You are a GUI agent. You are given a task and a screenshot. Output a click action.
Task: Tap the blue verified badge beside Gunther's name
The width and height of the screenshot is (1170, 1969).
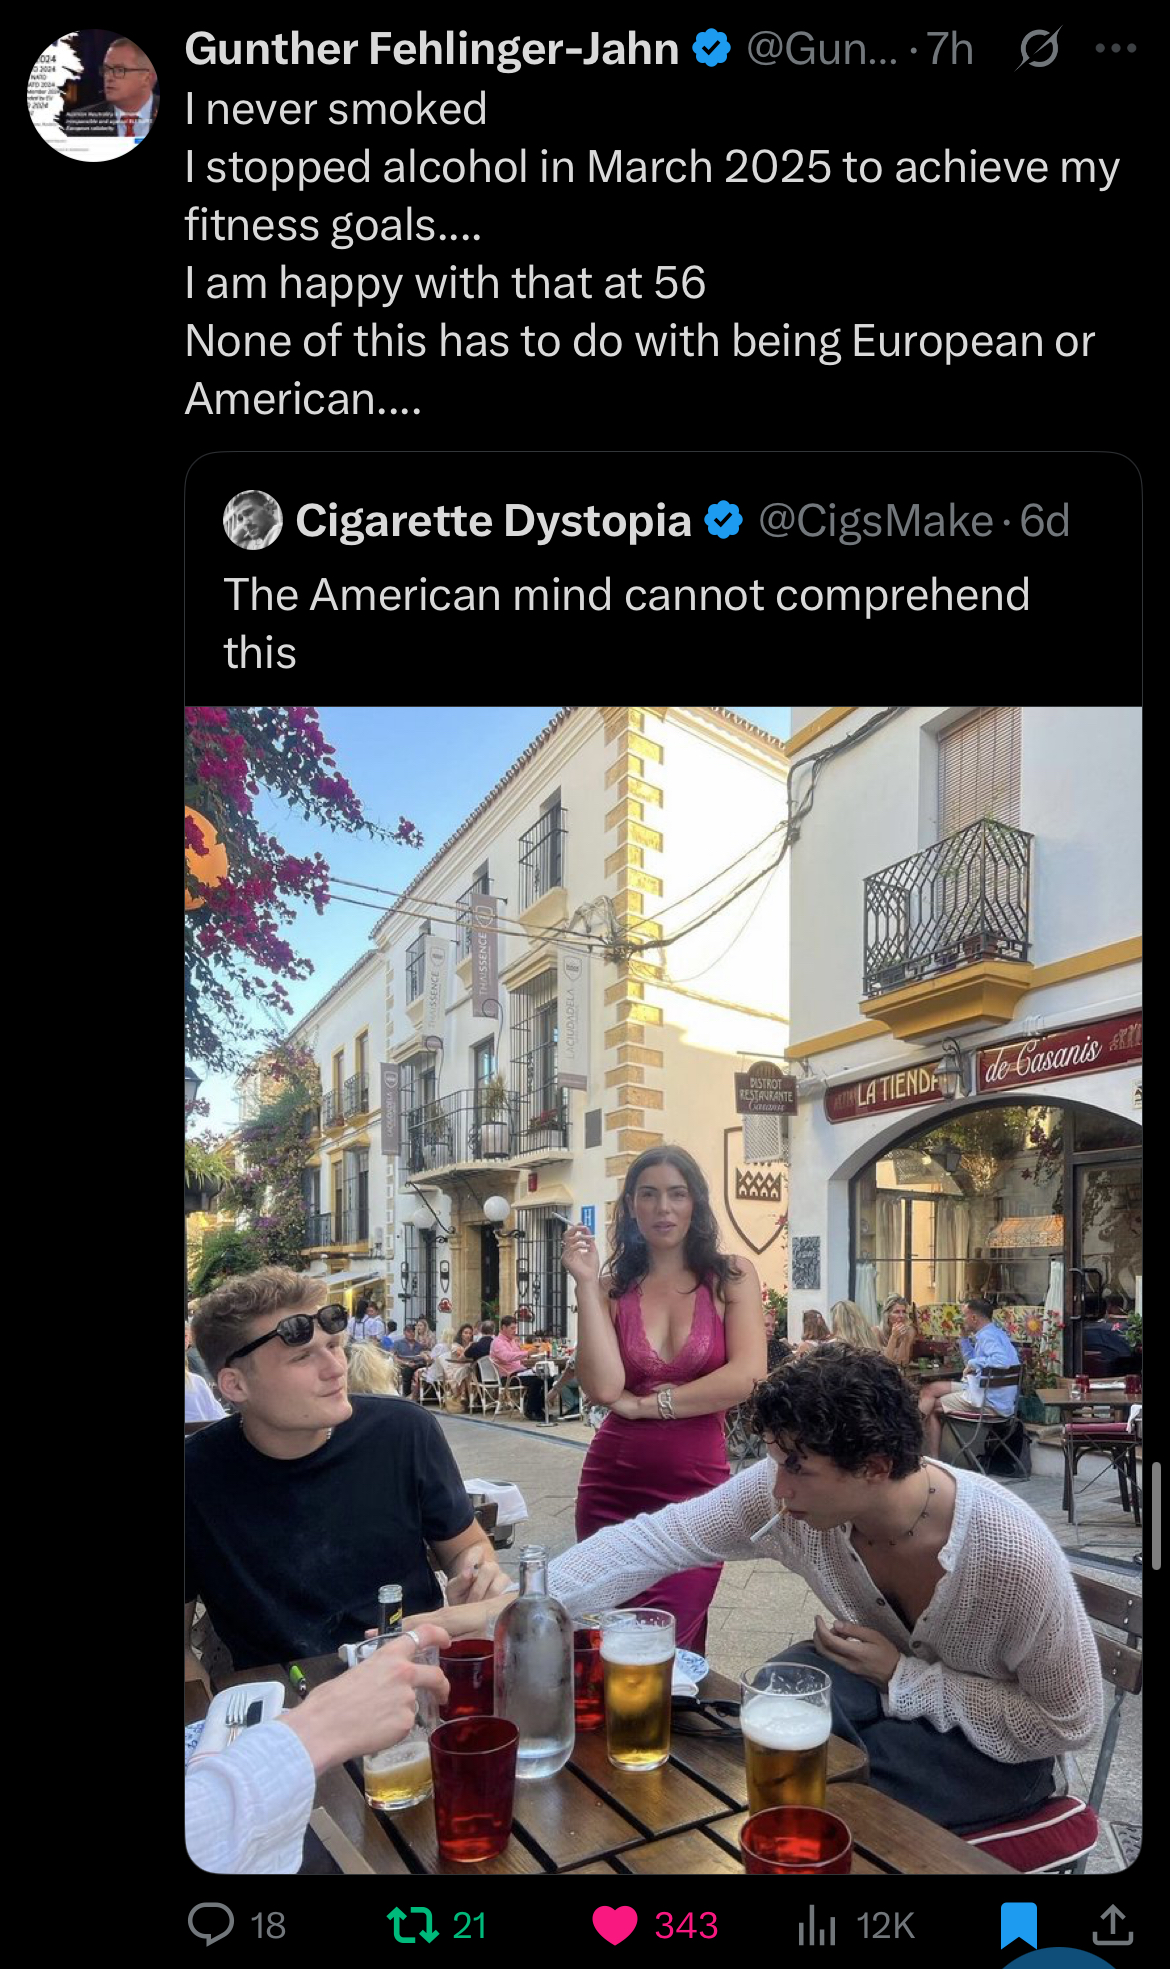tap(712, 48)
